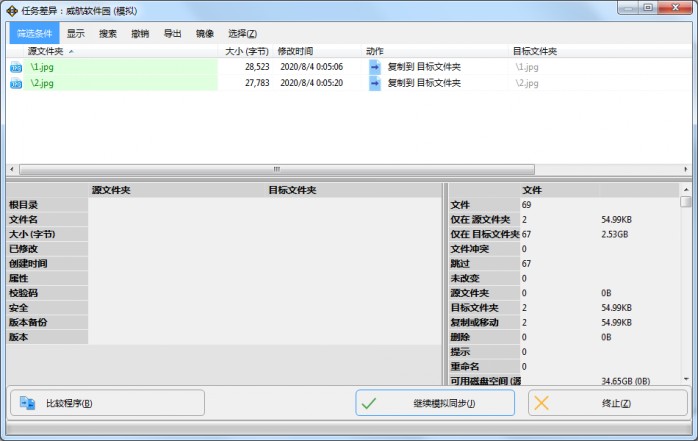The width and height of the screenshot is (698, 441).
Task: Click copy-to-target arrow icon for 2.jpg
Action: (x=375, y=83)
